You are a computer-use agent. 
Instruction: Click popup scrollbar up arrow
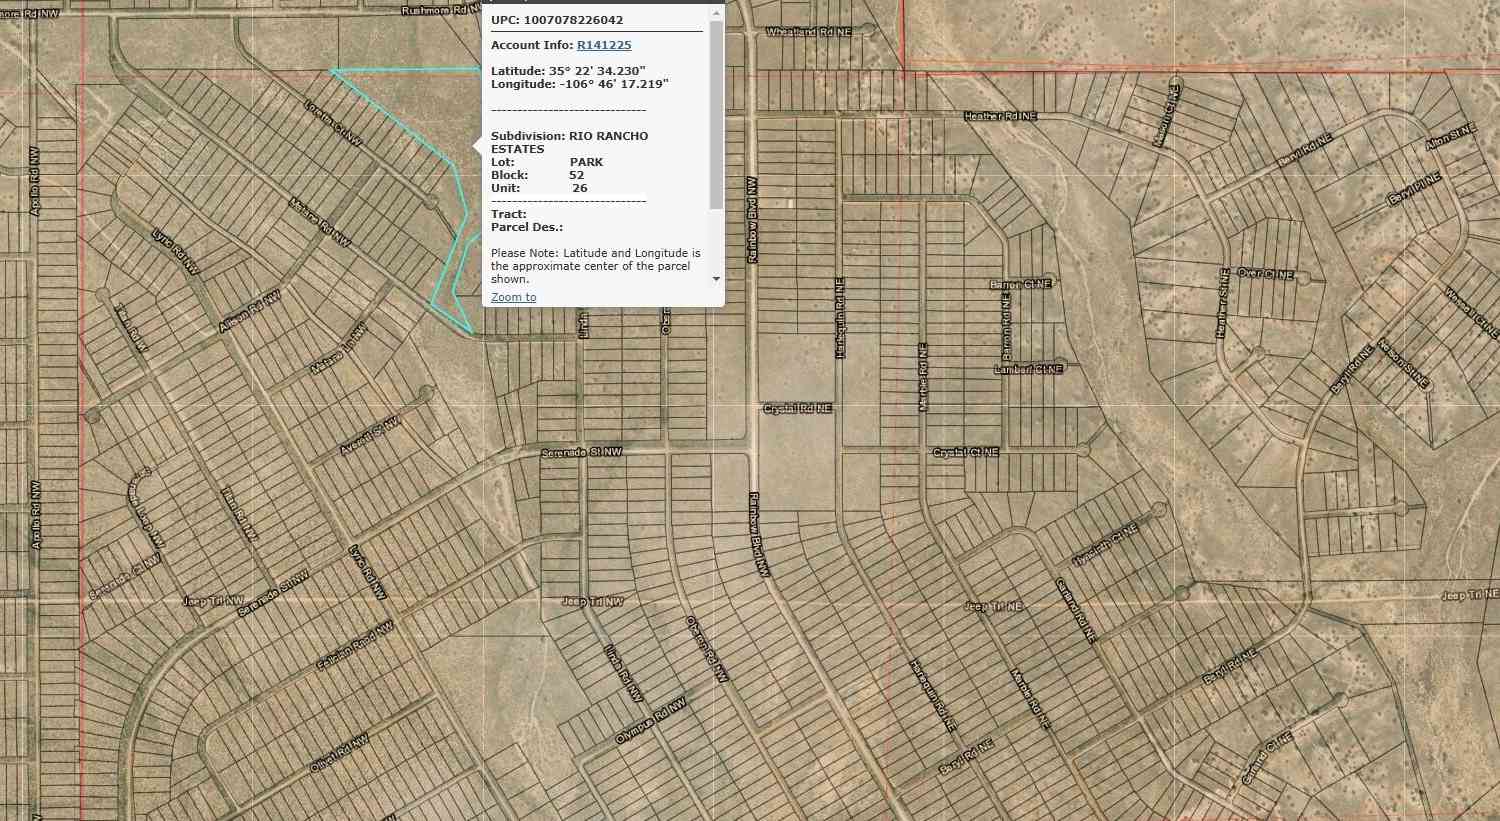tap(716, 13)
